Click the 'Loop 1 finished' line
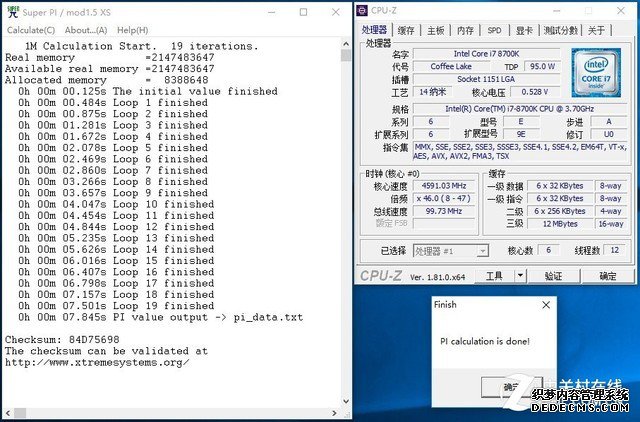Image resolution: width=640 pixels, height=422 pixels. pyautogui.click(x=113, y=103)
